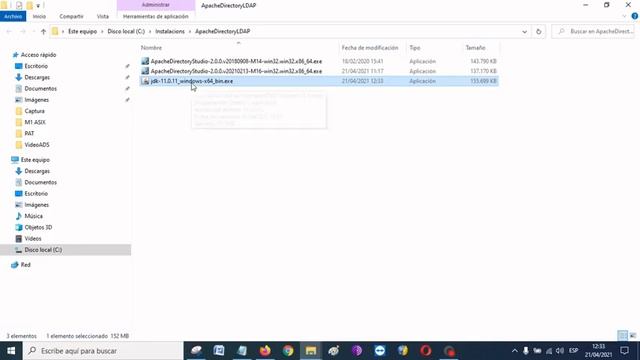Open Documentos under Este equipo

[40, 182]
